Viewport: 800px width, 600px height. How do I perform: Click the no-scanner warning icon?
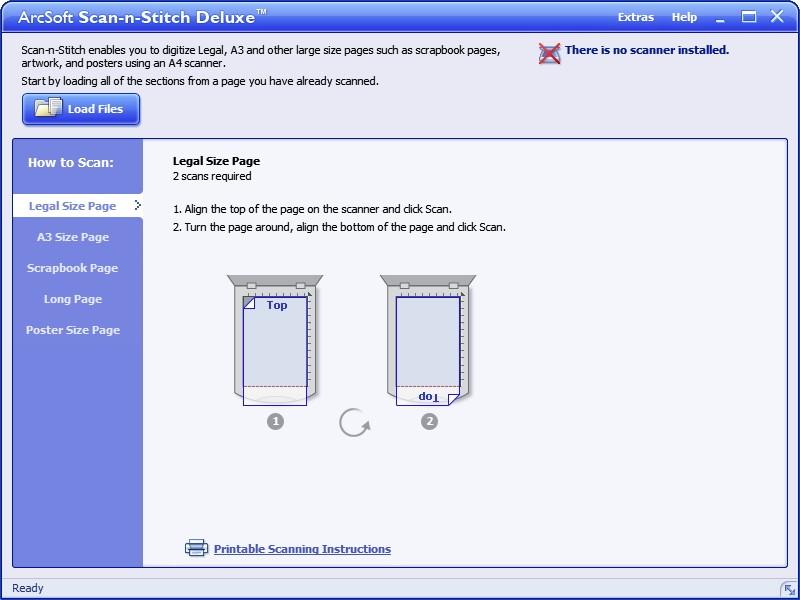(549, 54)
